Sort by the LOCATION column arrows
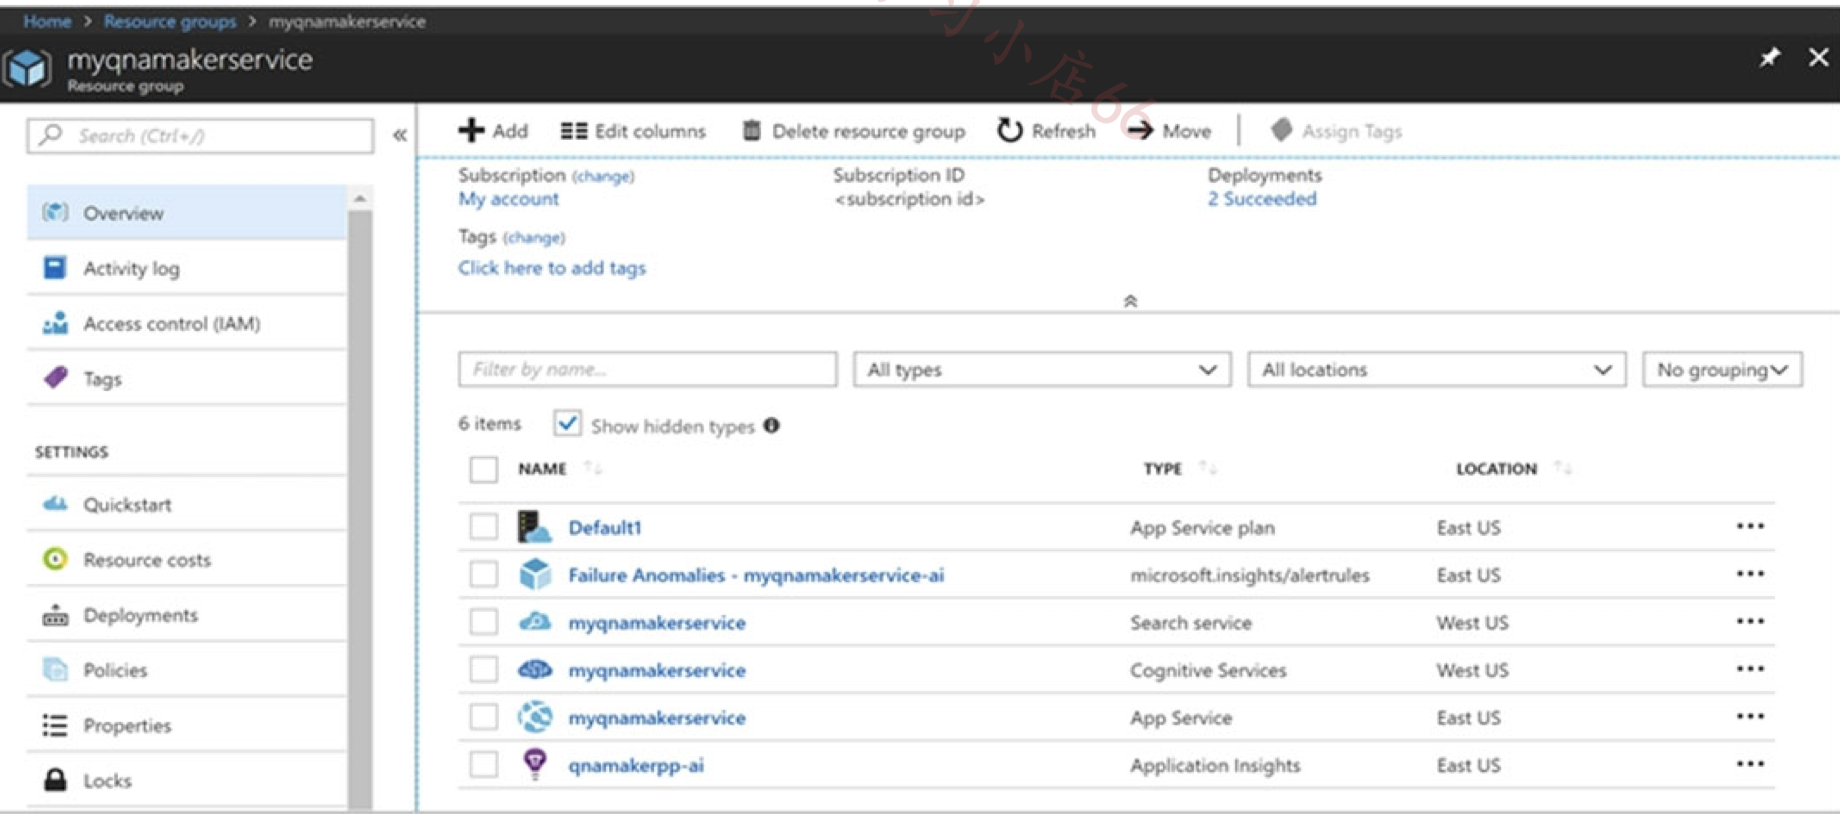 tap(1563, 468)
